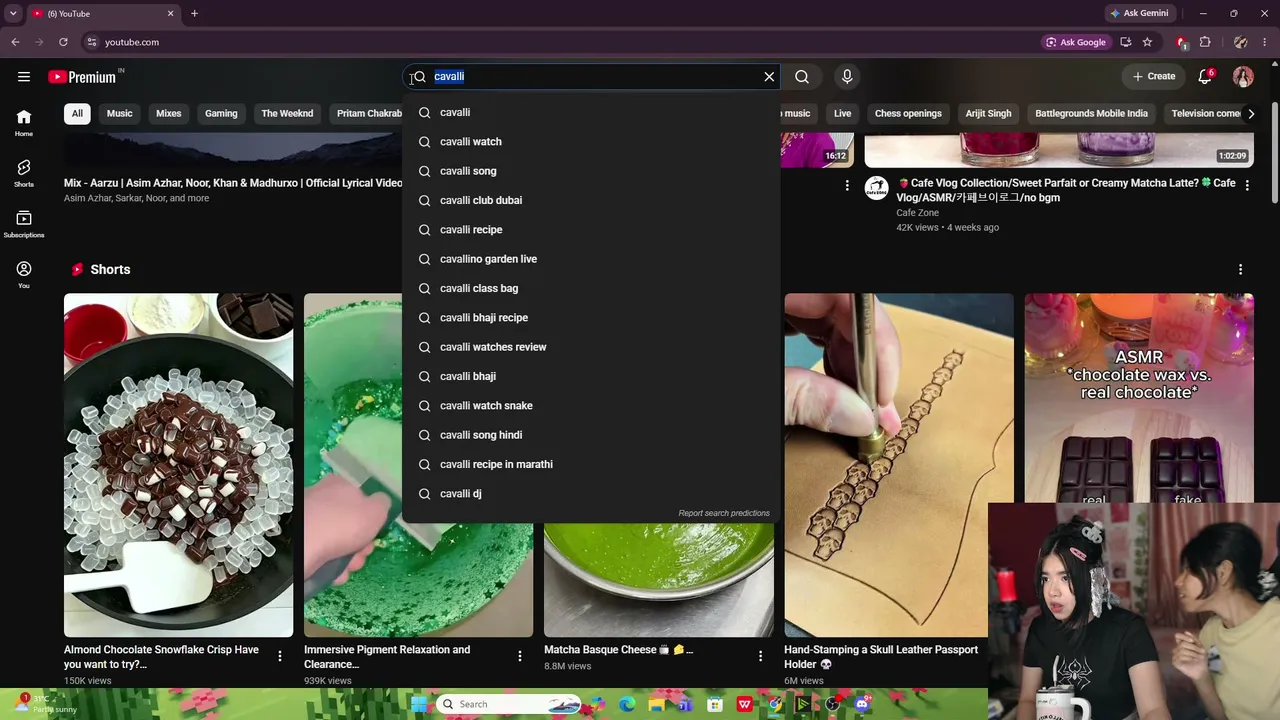Click the 'cavalli watches review' suggestion

tap(591, 347)
